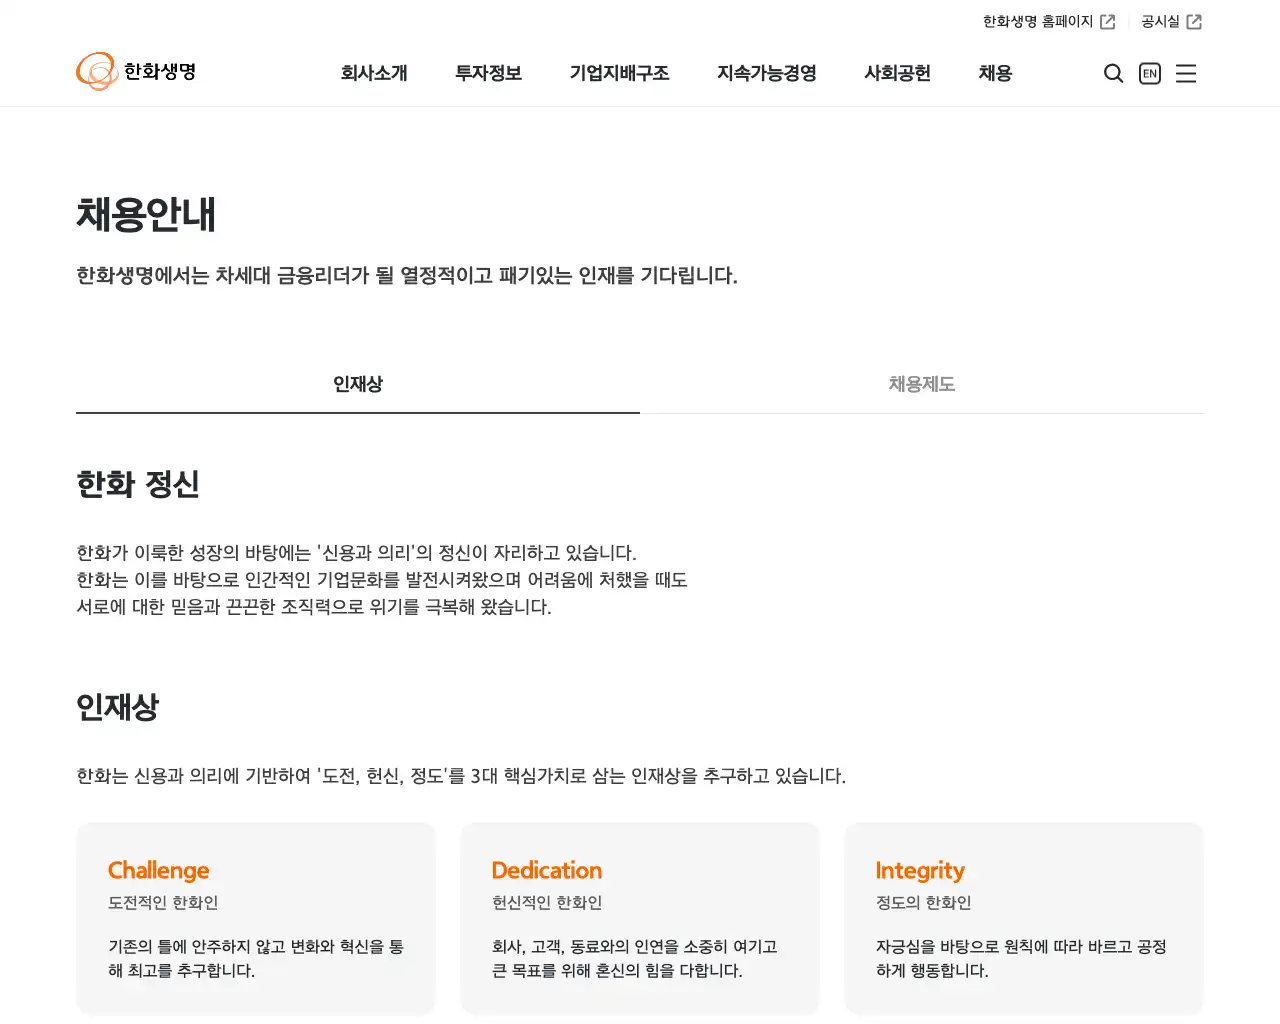Screen dimensions: 1280x1024
Task: Open the 기업지배구조 menu
Action: pyautogui.click(x=620, y=73)
